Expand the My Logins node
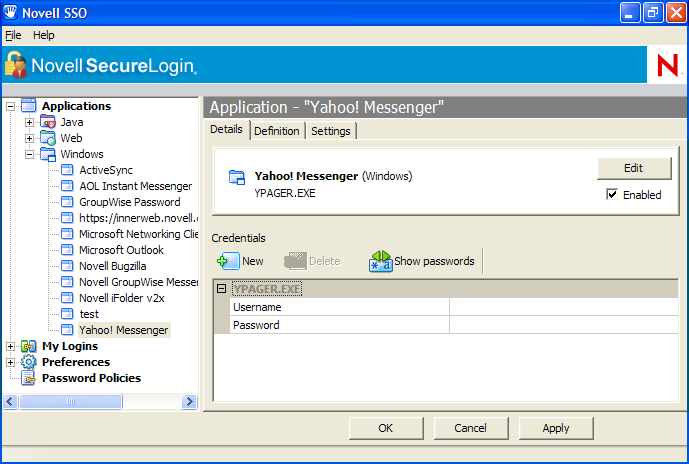The image size is (689, 464). (x=10, y=346)
